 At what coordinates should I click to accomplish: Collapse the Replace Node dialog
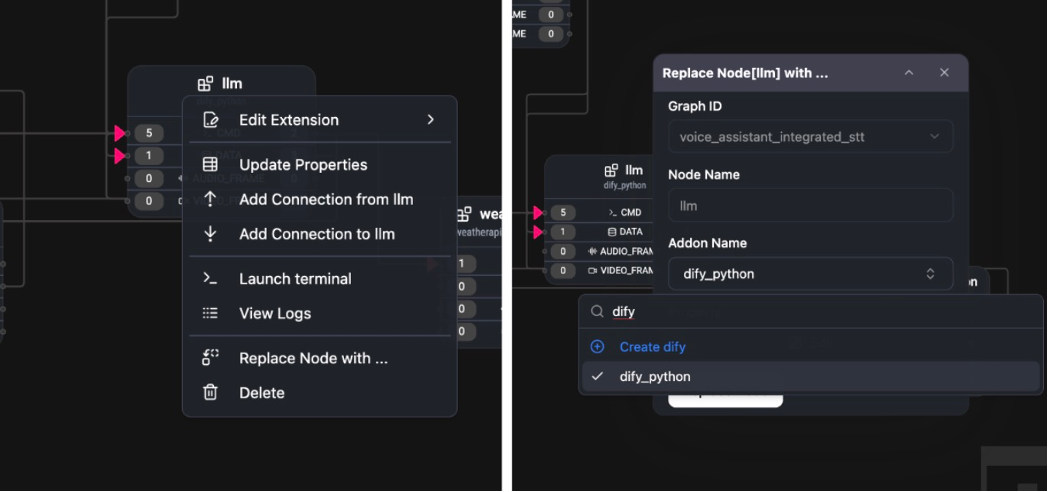[x=909, y=73]
